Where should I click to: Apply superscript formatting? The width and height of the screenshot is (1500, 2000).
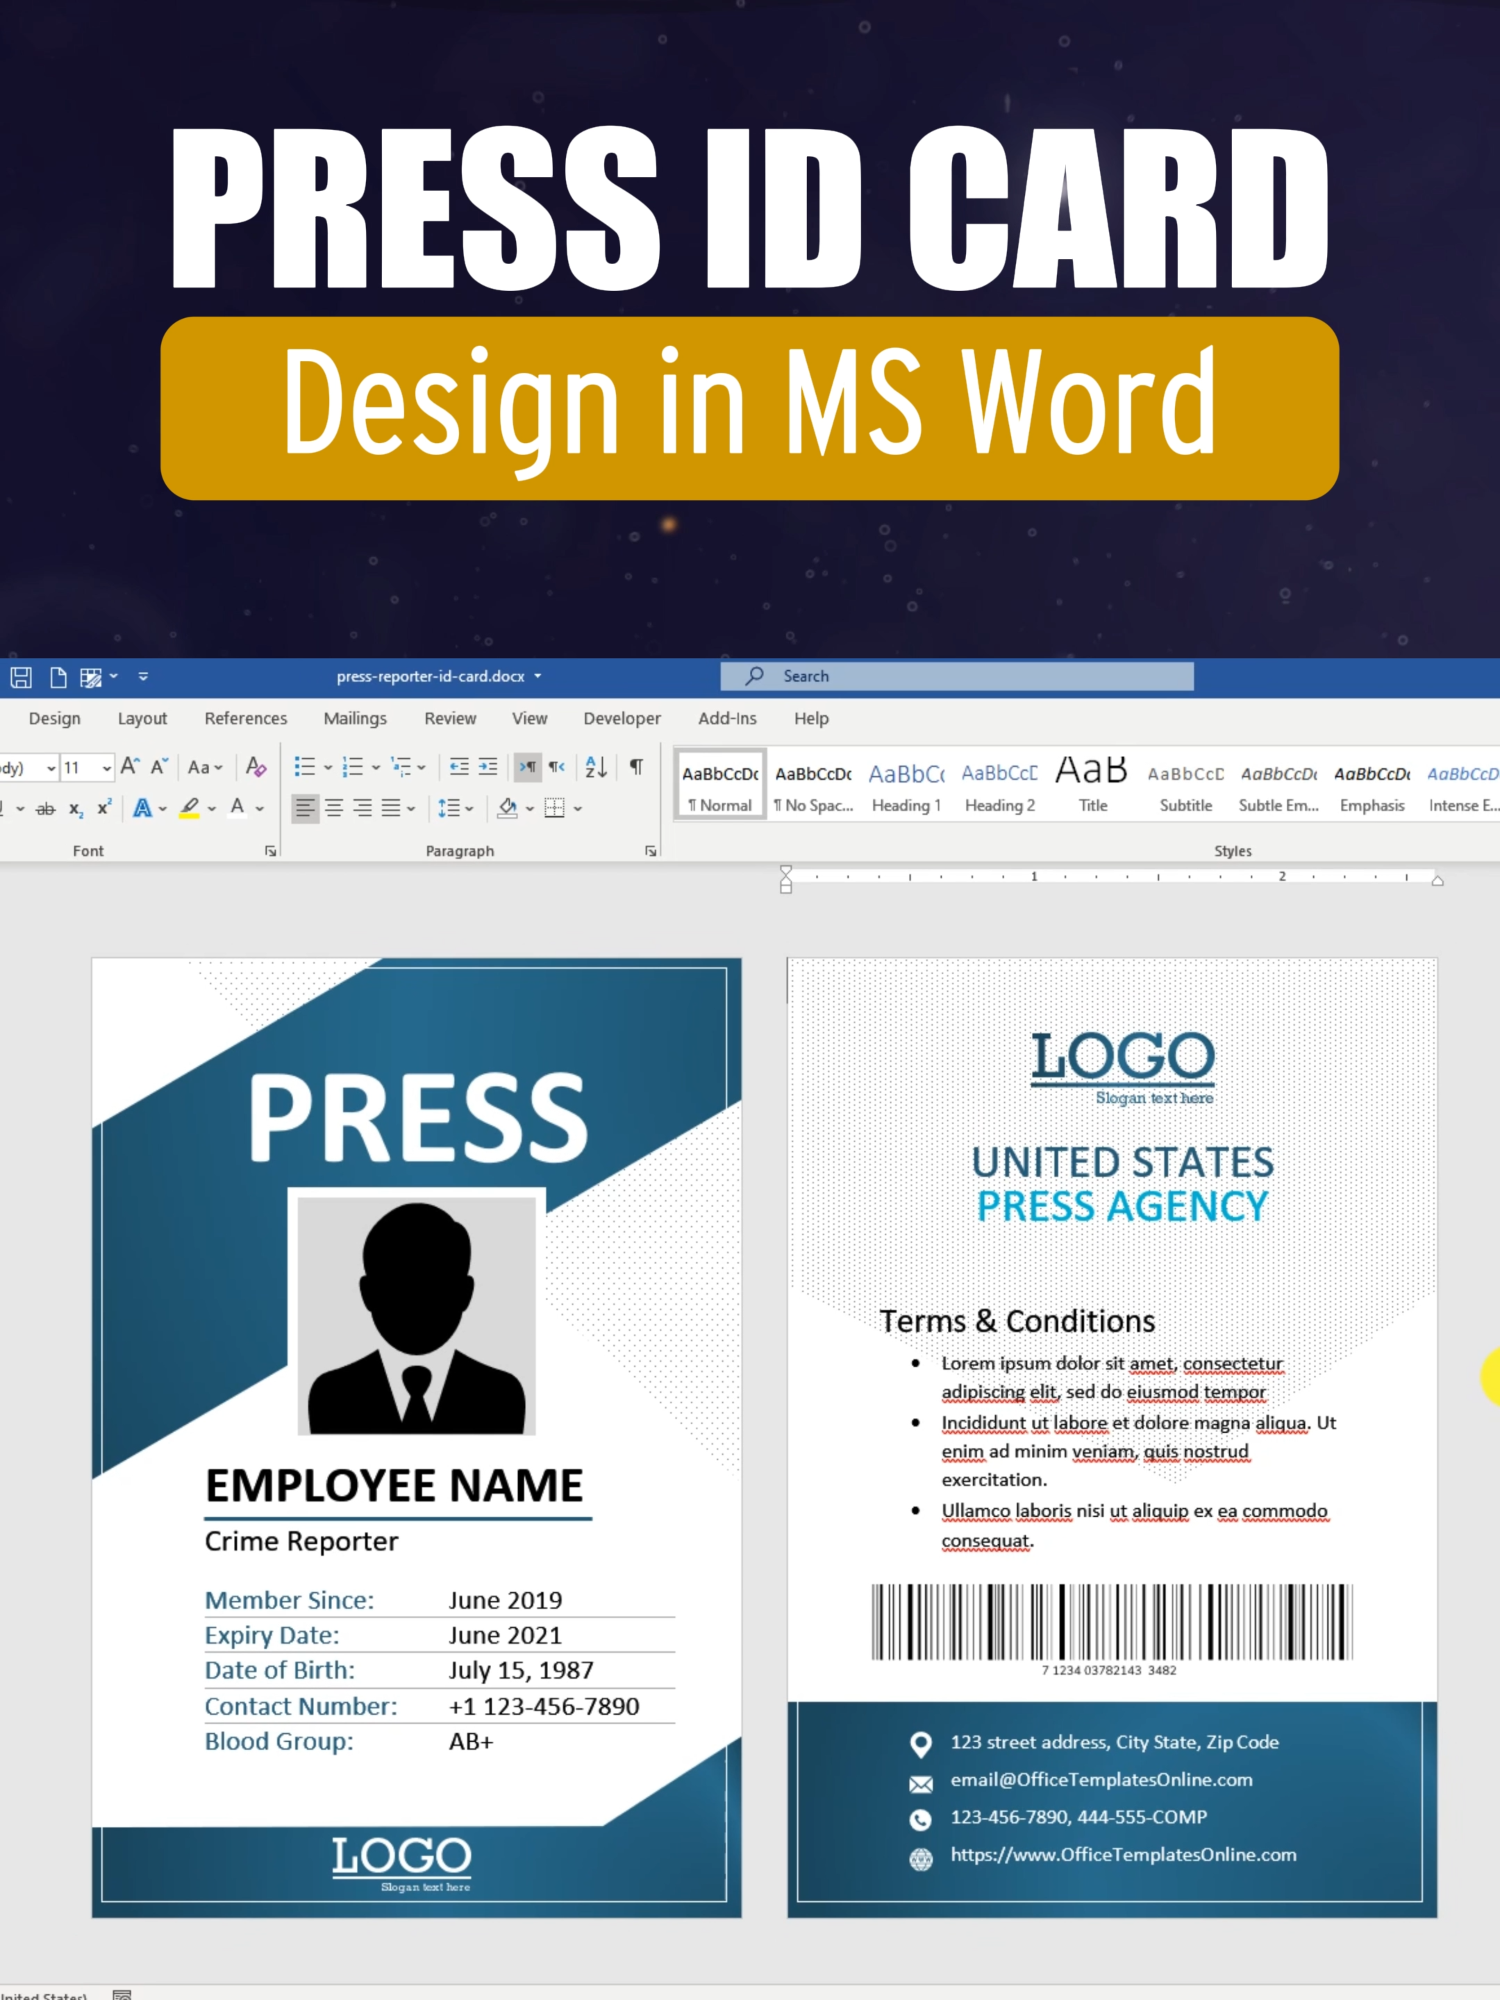[104, 808]
